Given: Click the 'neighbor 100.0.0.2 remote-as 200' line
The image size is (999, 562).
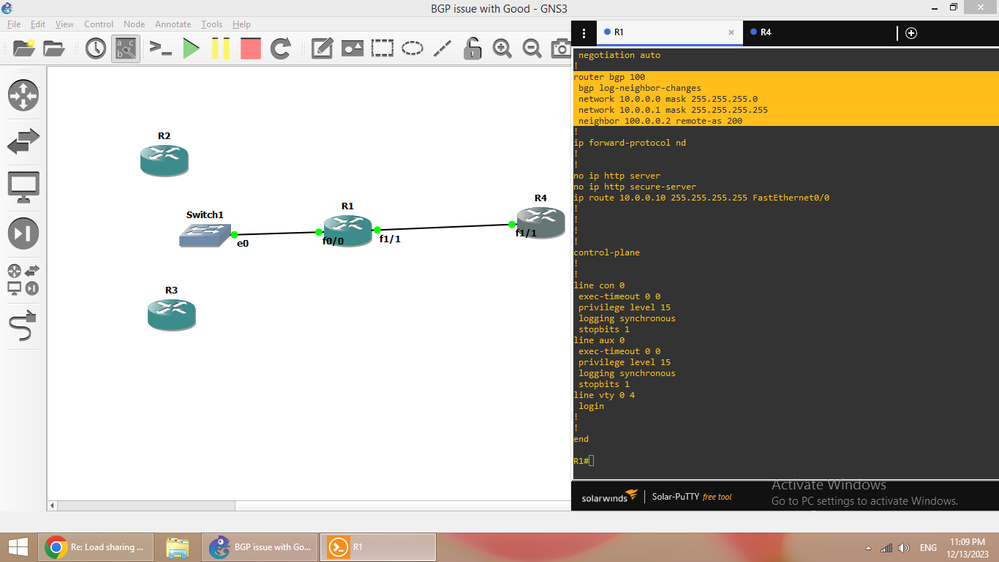Looking at the screenshot, I should tap(660, 121).
